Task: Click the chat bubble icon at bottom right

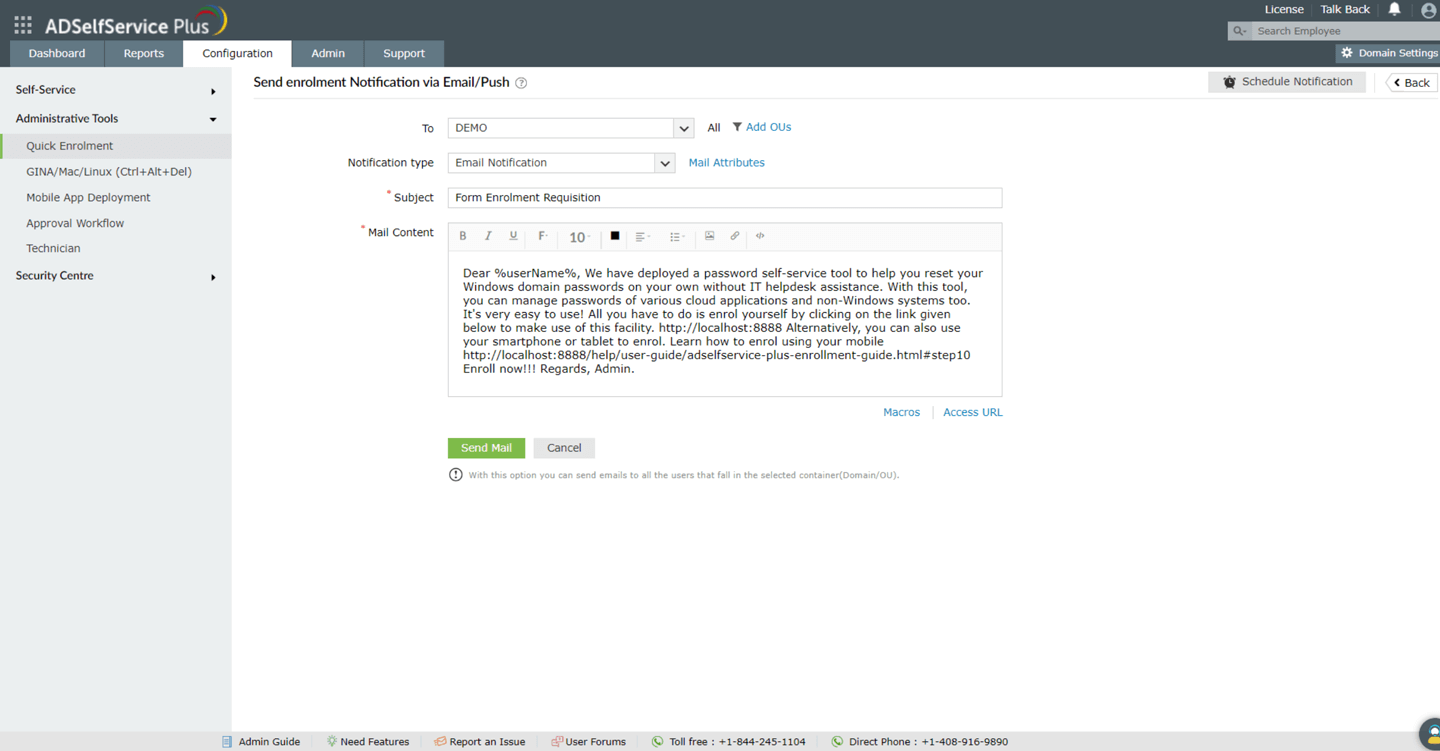Action: click(x=1430, y=733)
